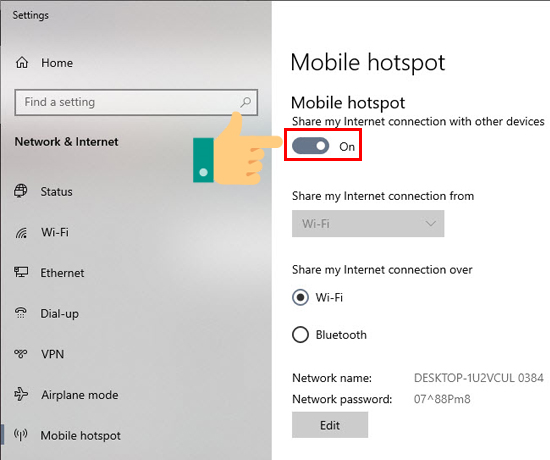Click the Dial-up phone icon
Viewport: 550px width, 460px height.
[21, 312]
